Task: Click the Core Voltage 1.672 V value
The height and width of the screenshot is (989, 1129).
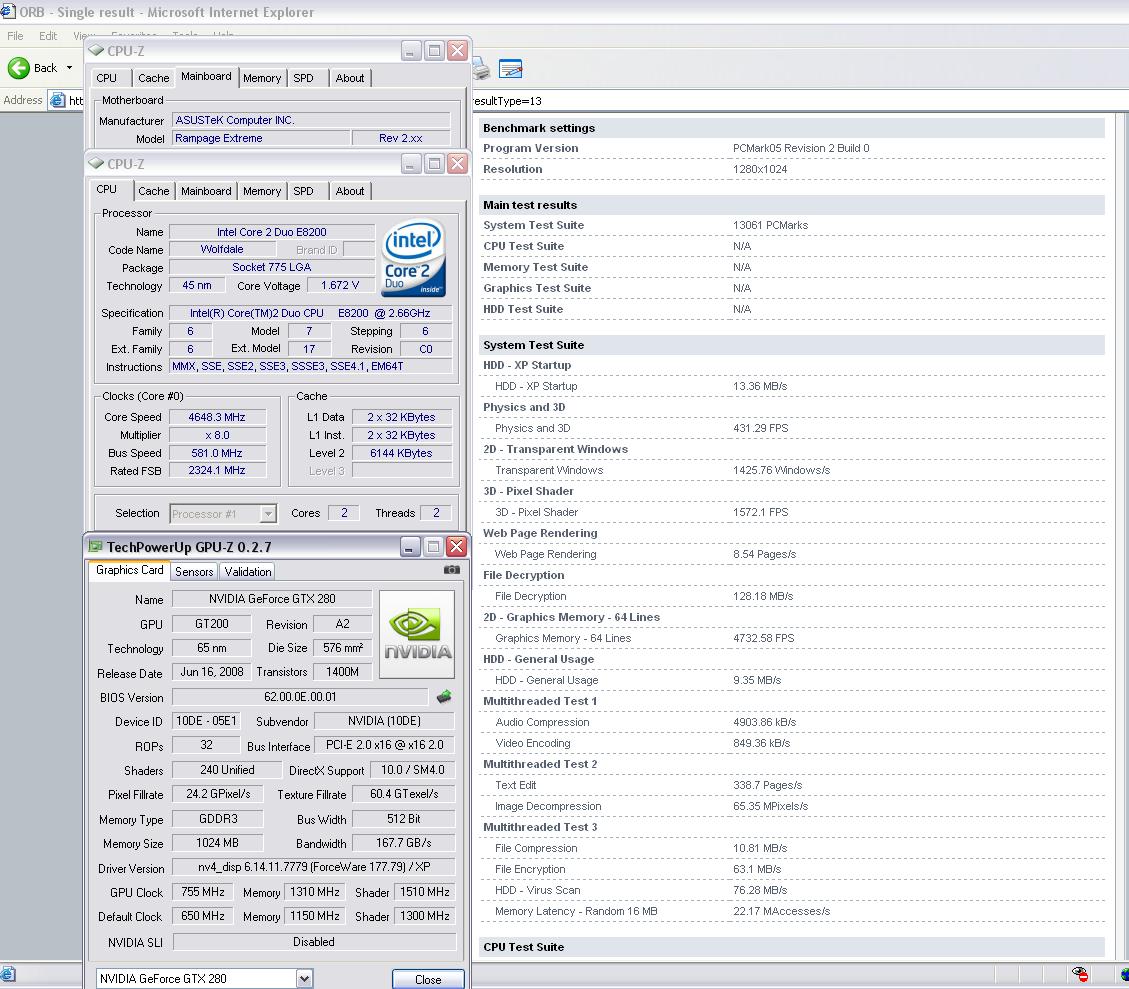Action: tap(340, 286)
